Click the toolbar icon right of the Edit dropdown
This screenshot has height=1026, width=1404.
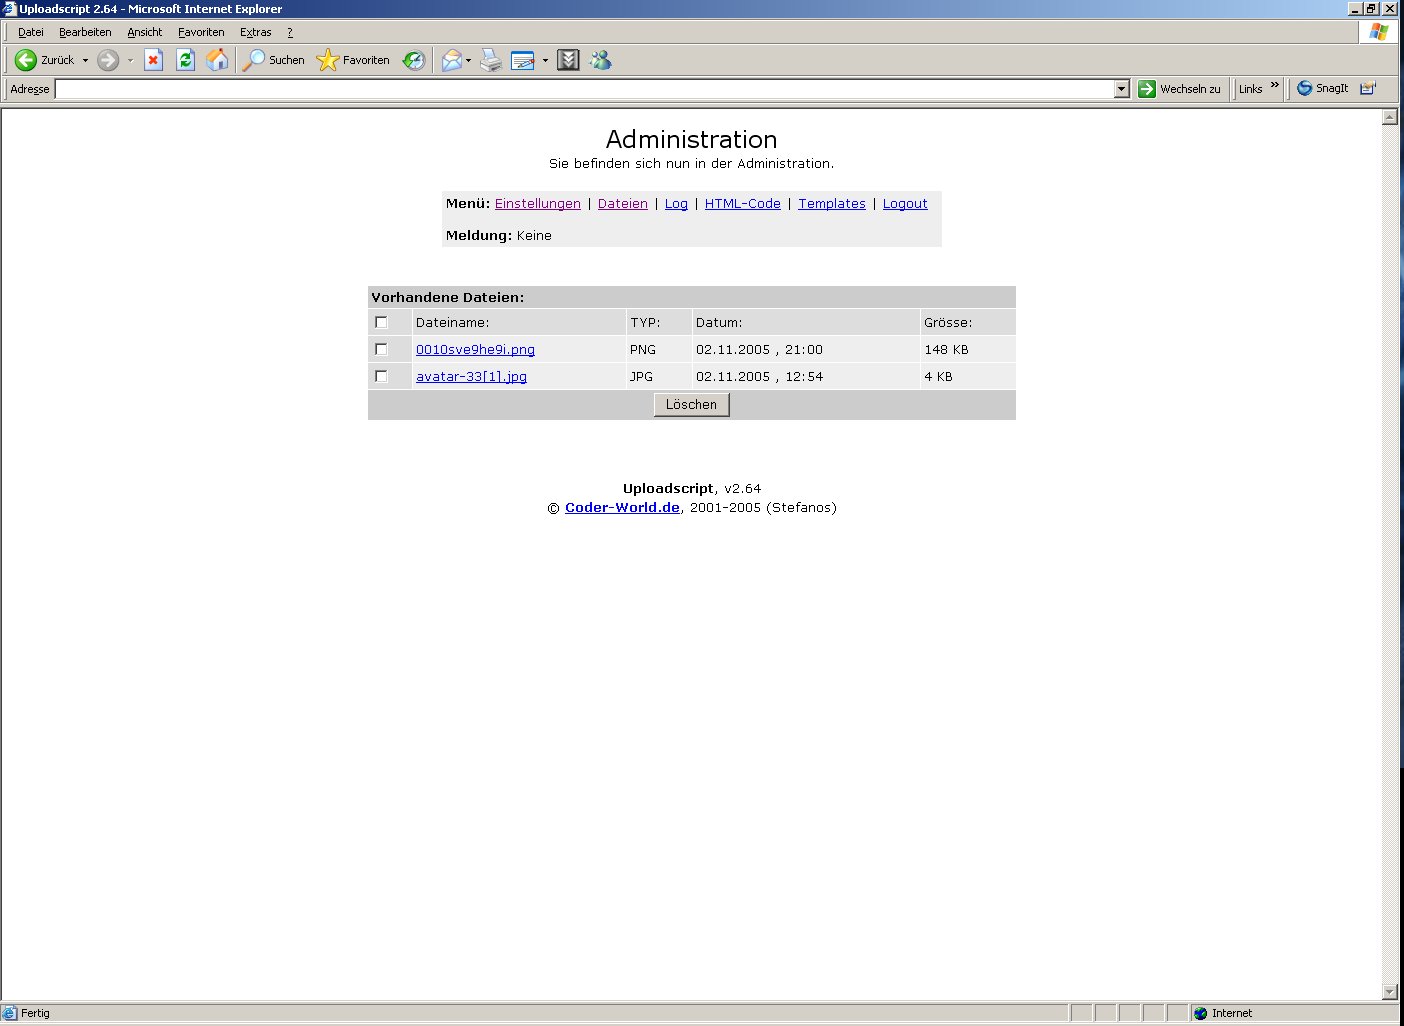tap(568, 60)
